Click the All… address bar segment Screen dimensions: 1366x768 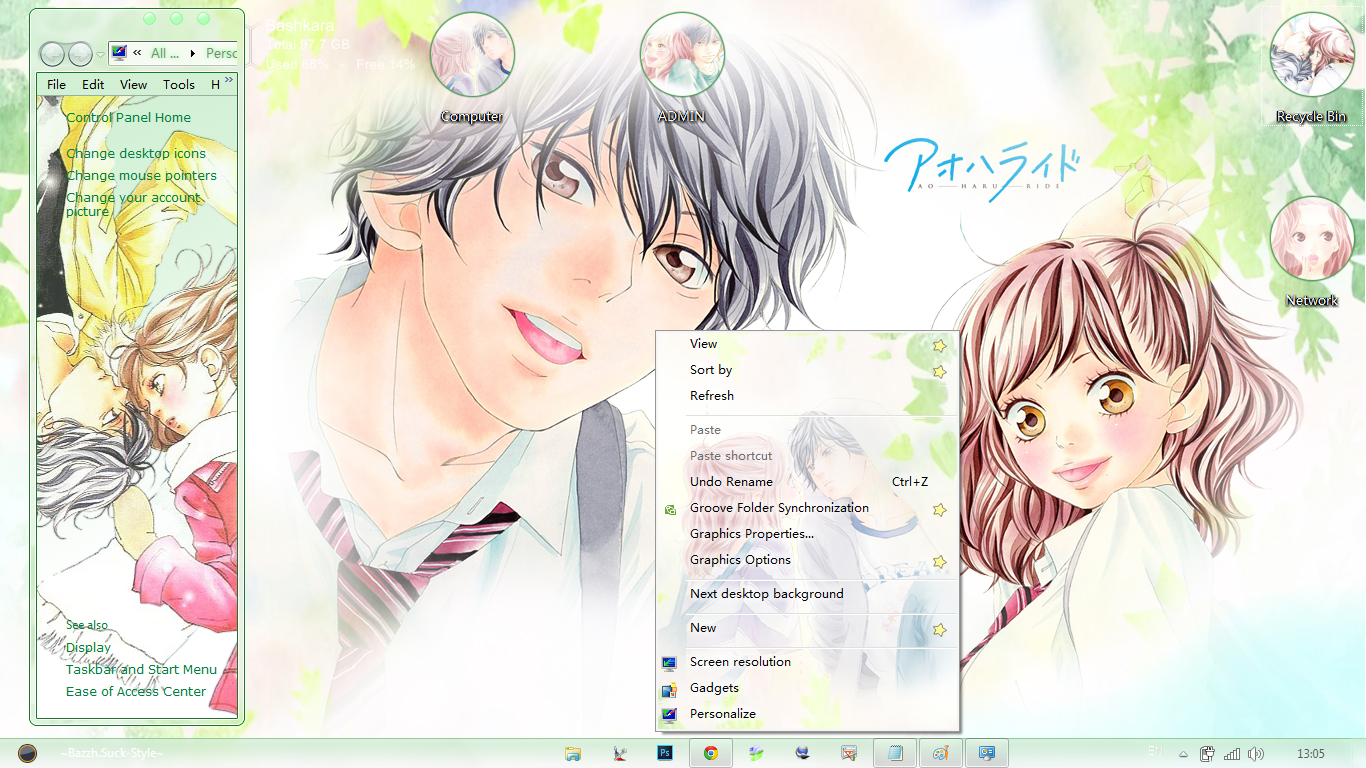(165, 53)
